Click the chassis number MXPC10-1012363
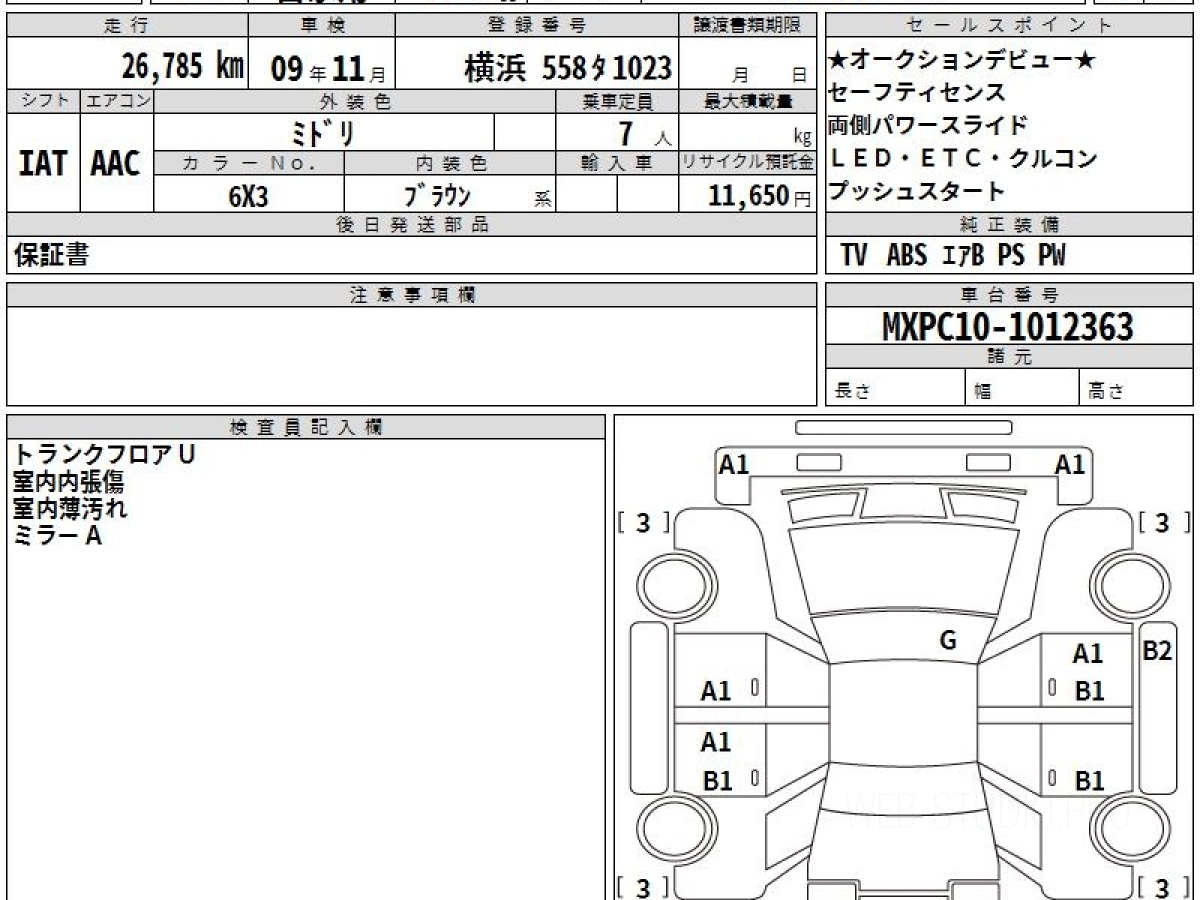The width and height of the screenshot is (1200, 900). tap(1008, 326)
